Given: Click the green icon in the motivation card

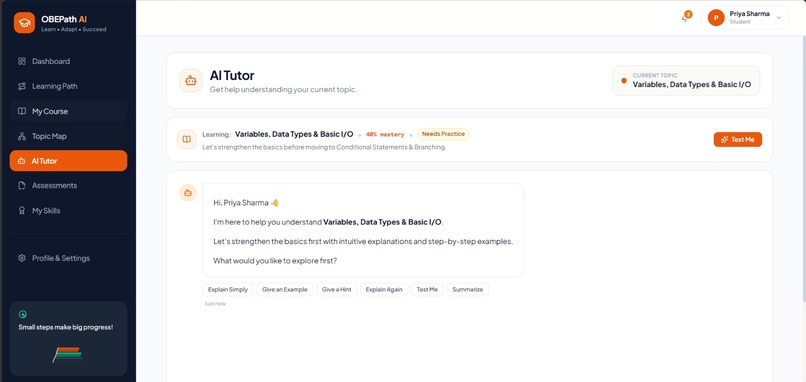Looking at the screenshot, I should (23, 315).
